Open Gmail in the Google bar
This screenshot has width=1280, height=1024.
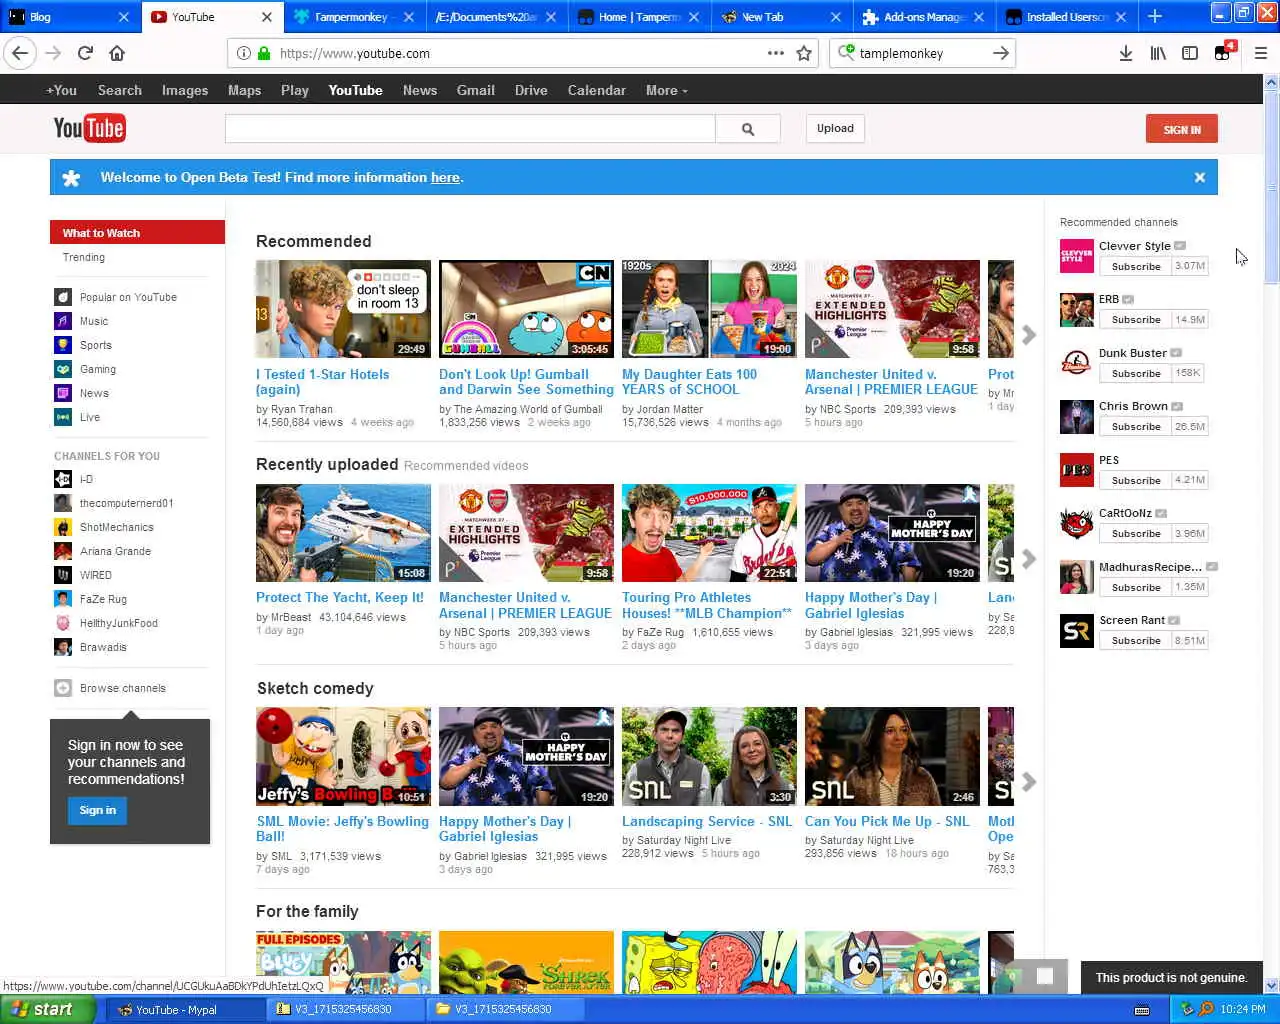tap(476, 90)
